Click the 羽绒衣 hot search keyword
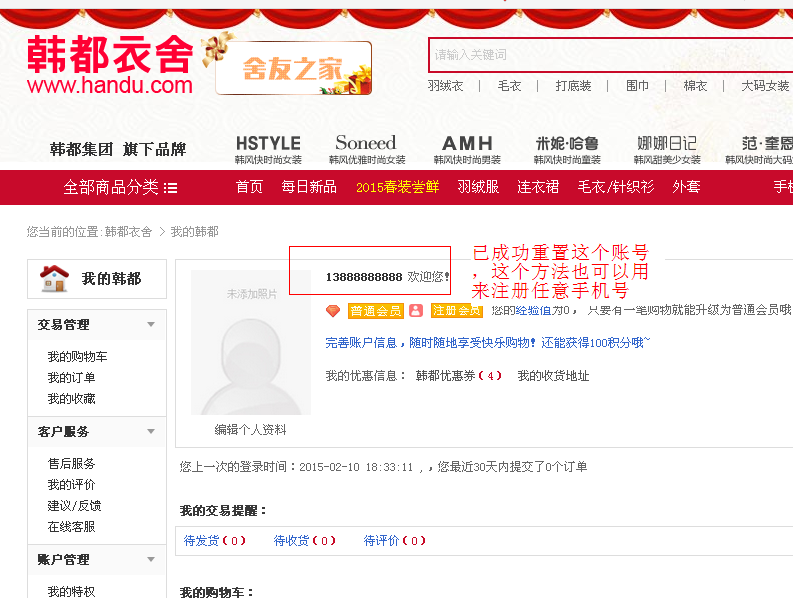The height and width of the screenshot is (598, 793). (446, 86)
